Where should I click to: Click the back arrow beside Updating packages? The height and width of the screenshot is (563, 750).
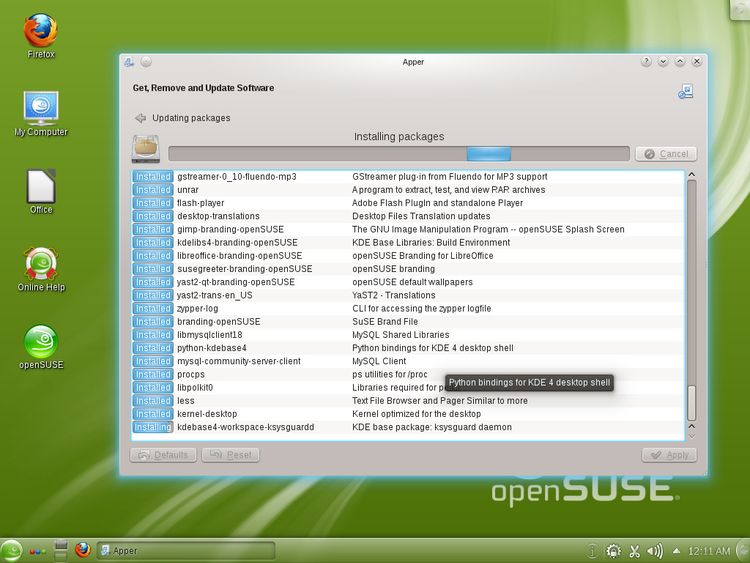point(141,118)
